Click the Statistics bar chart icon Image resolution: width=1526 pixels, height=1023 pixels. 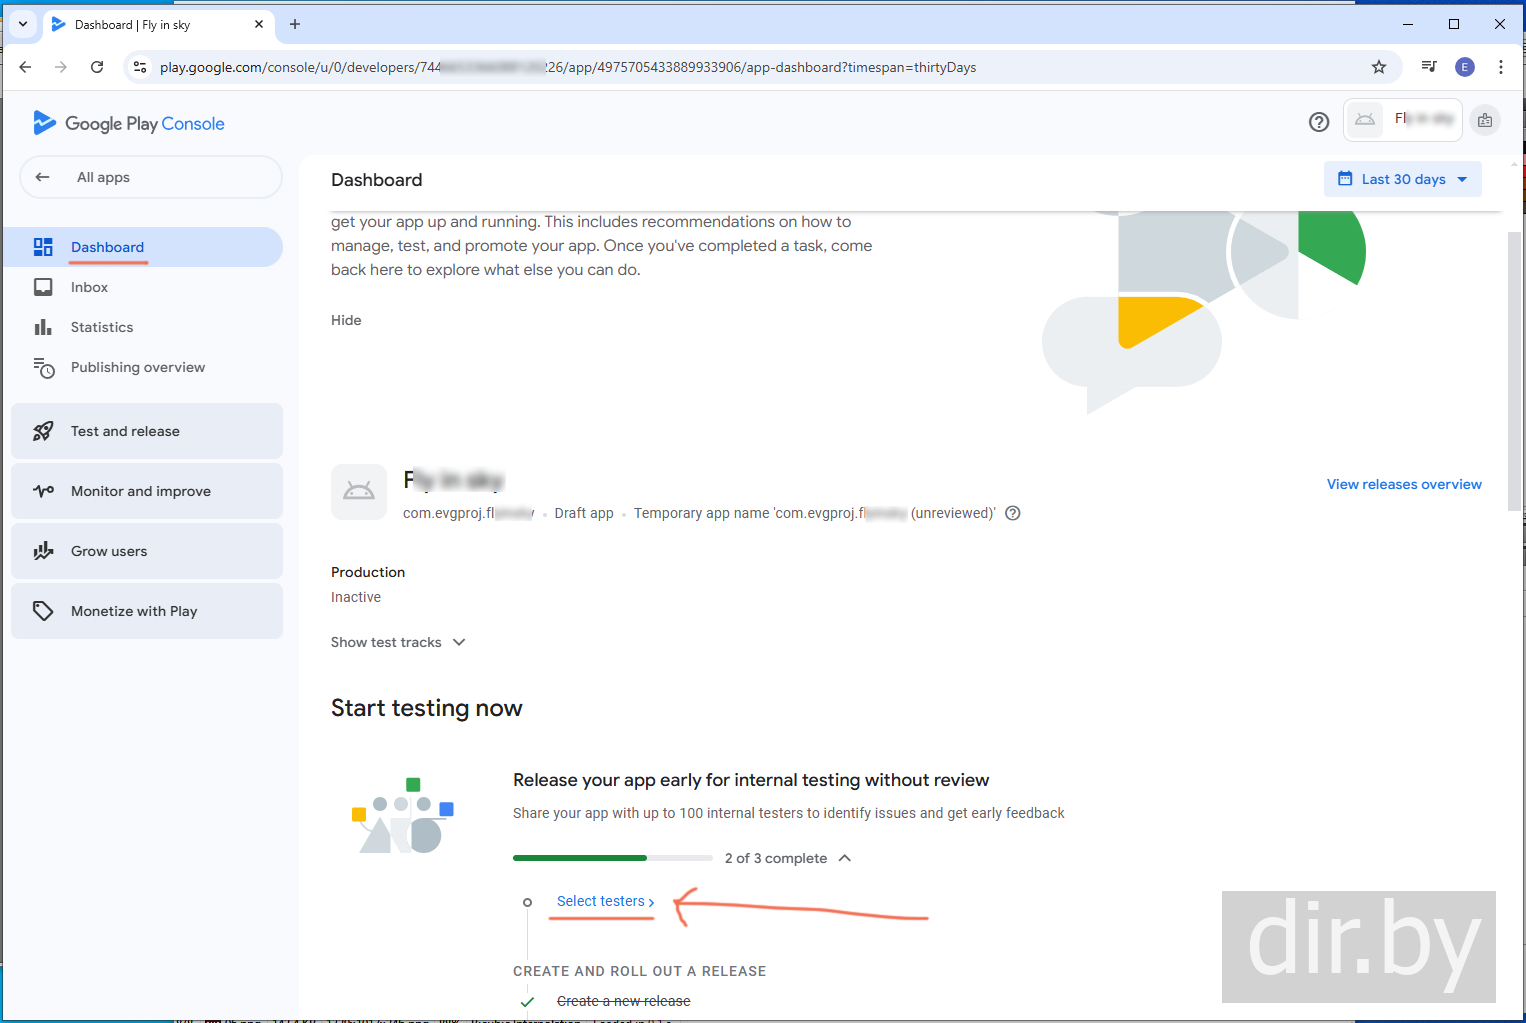pyautogui.click(x=43, y=327)
